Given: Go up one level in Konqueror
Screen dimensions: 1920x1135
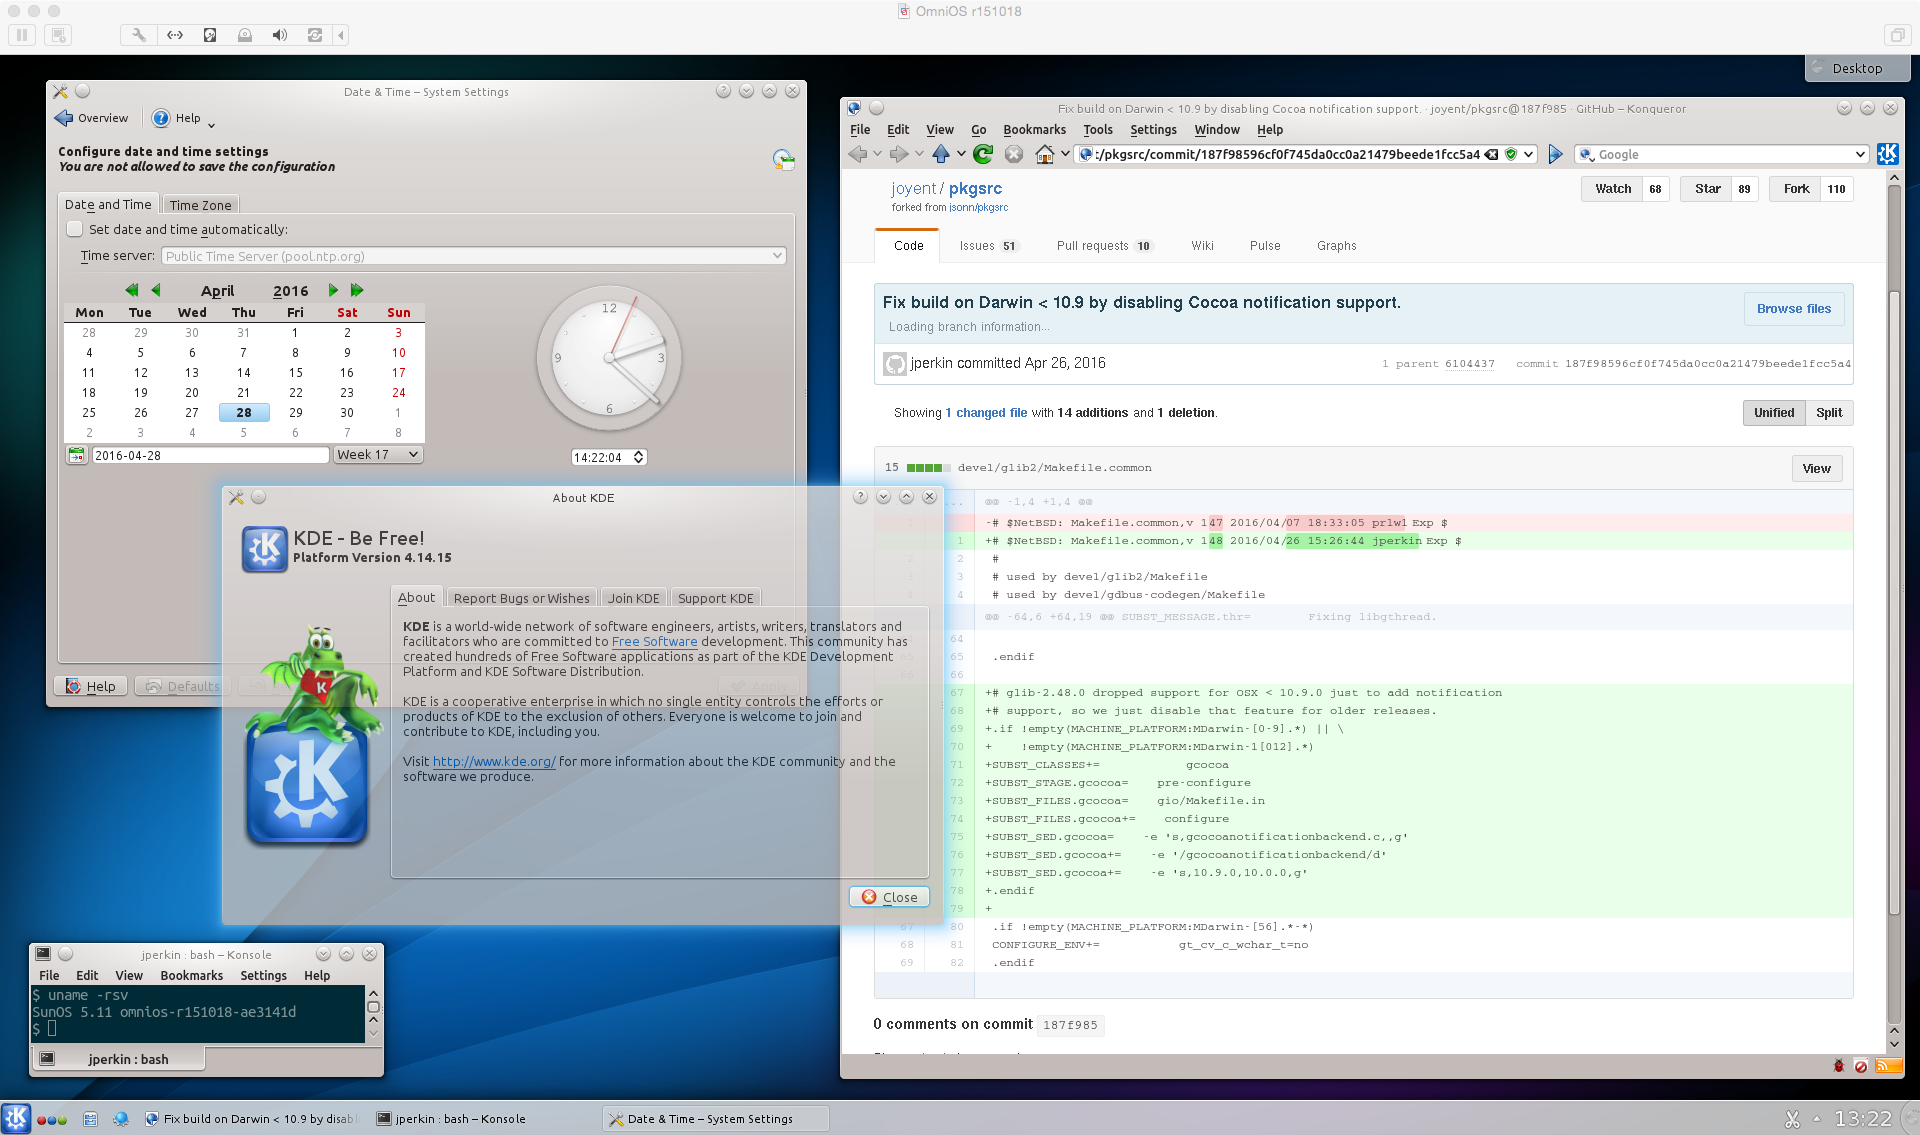Looking at the screenshot, I should click(940, 154).
